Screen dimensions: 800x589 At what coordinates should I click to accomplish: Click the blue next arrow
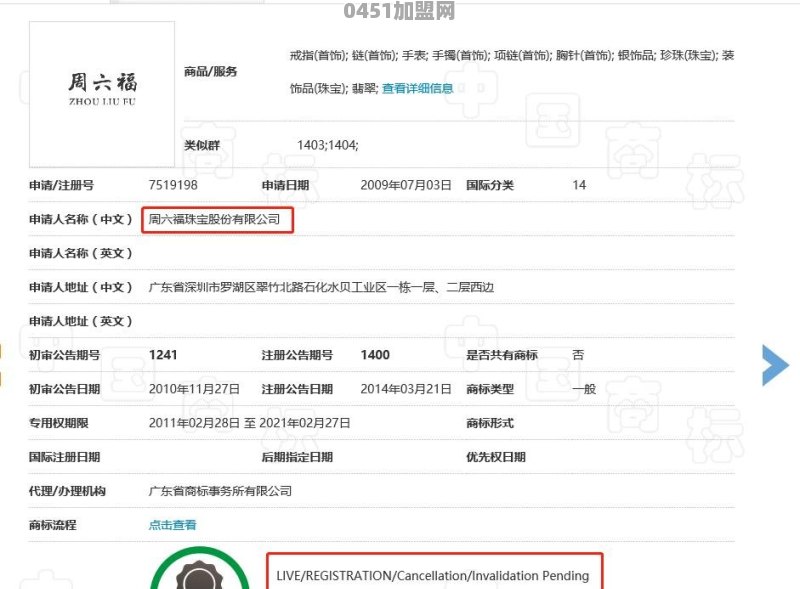click(775, 365)
